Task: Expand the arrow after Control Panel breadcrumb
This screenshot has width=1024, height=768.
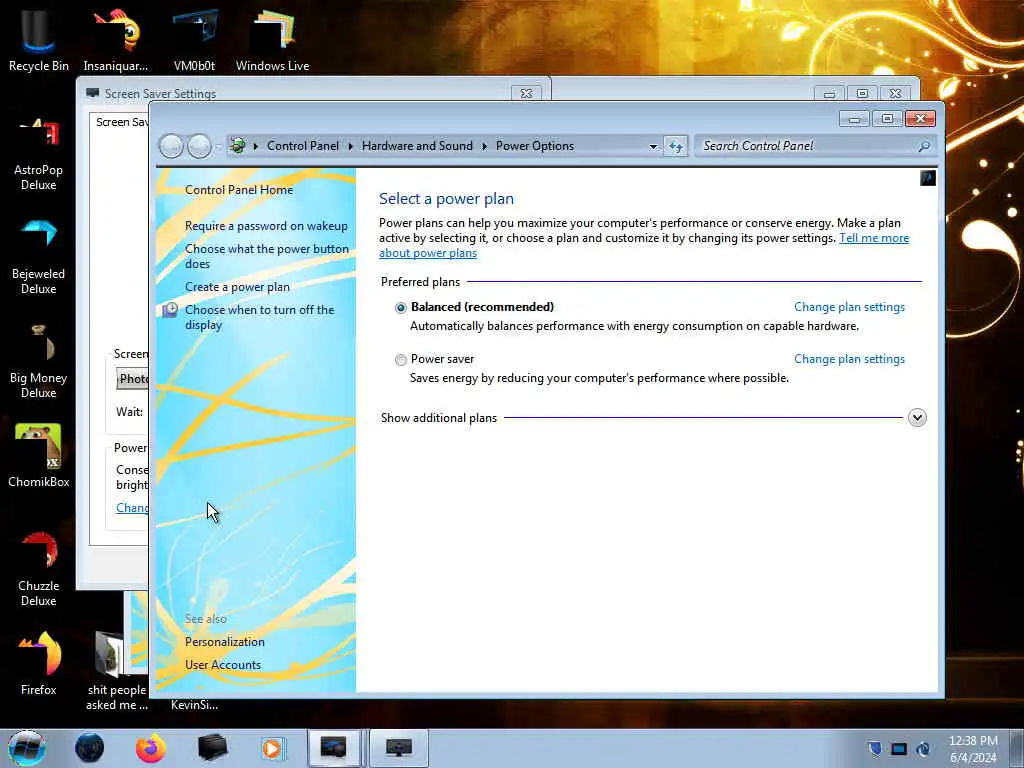Action: point(351,146)
